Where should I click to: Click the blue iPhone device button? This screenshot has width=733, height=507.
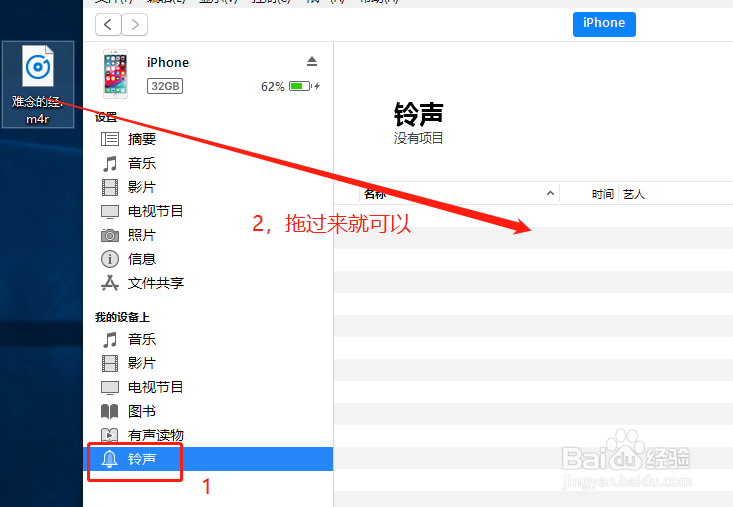[604, 24]
